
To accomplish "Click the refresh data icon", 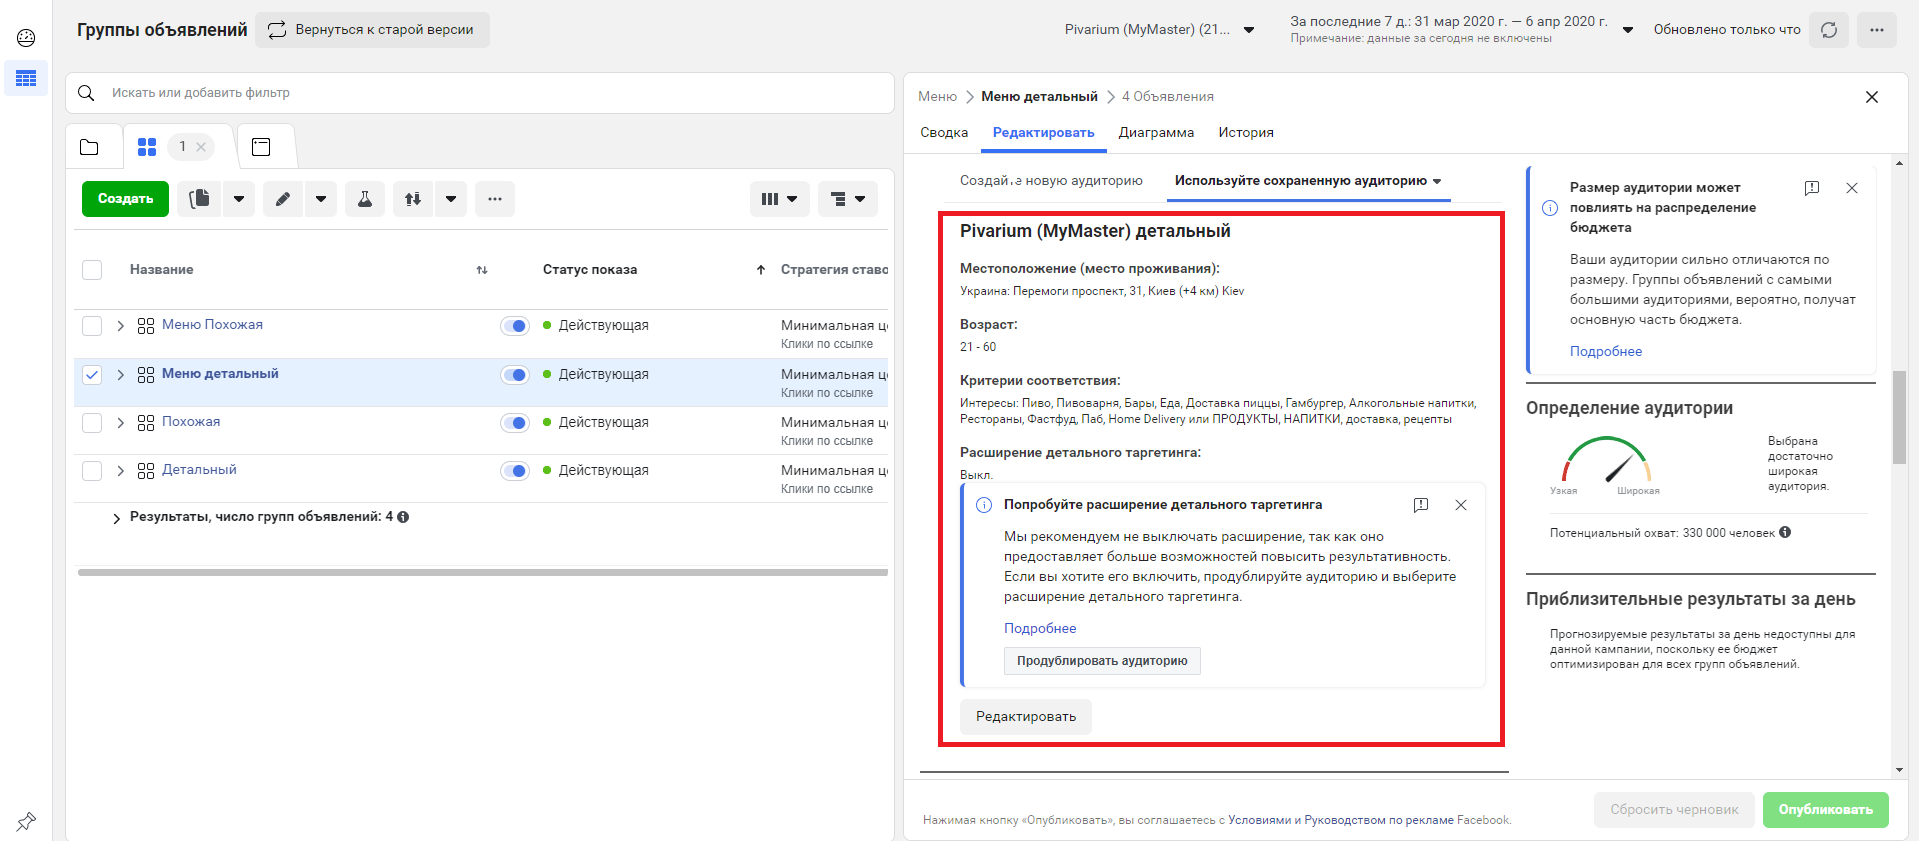I will point(1829,30).
